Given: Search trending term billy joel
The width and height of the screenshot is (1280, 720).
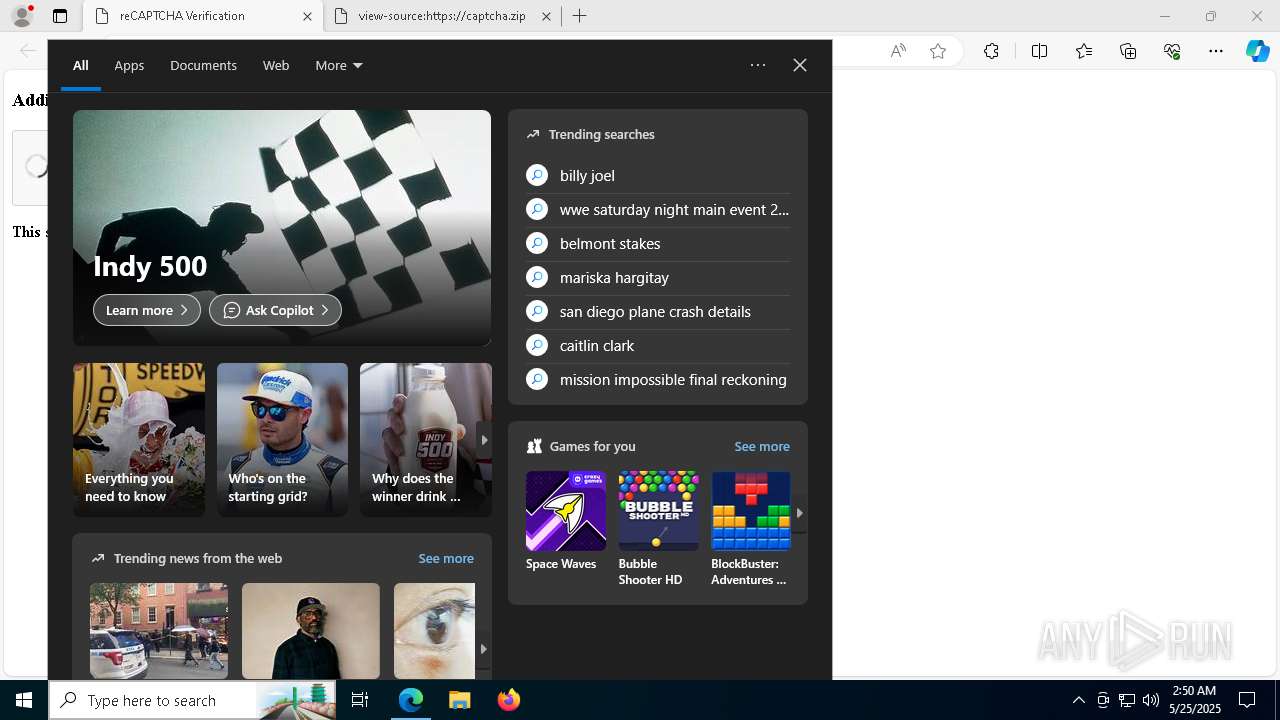Looking at the screenshot, I should tap(658, 175).
